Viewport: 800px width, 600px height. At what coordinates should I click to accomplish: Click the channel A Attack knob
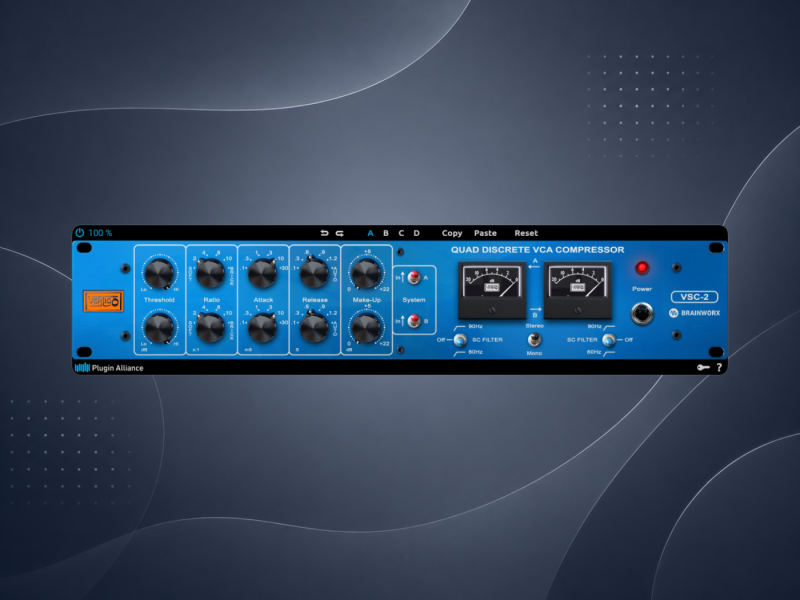262,273
